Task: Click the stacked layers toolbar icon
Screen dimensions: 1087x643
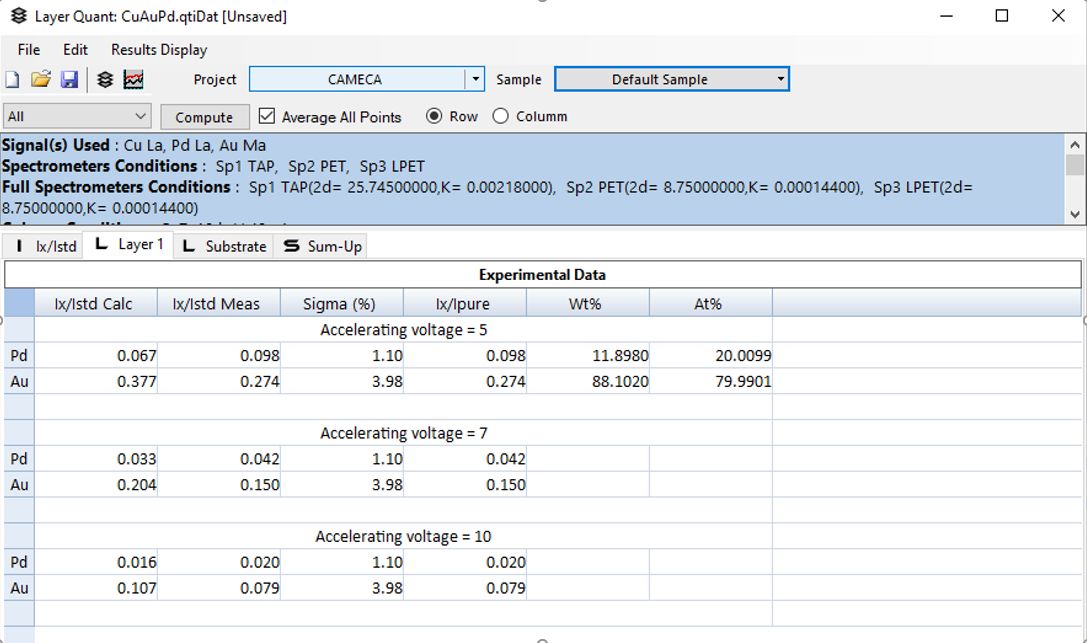Action: (x=105, y=80)
